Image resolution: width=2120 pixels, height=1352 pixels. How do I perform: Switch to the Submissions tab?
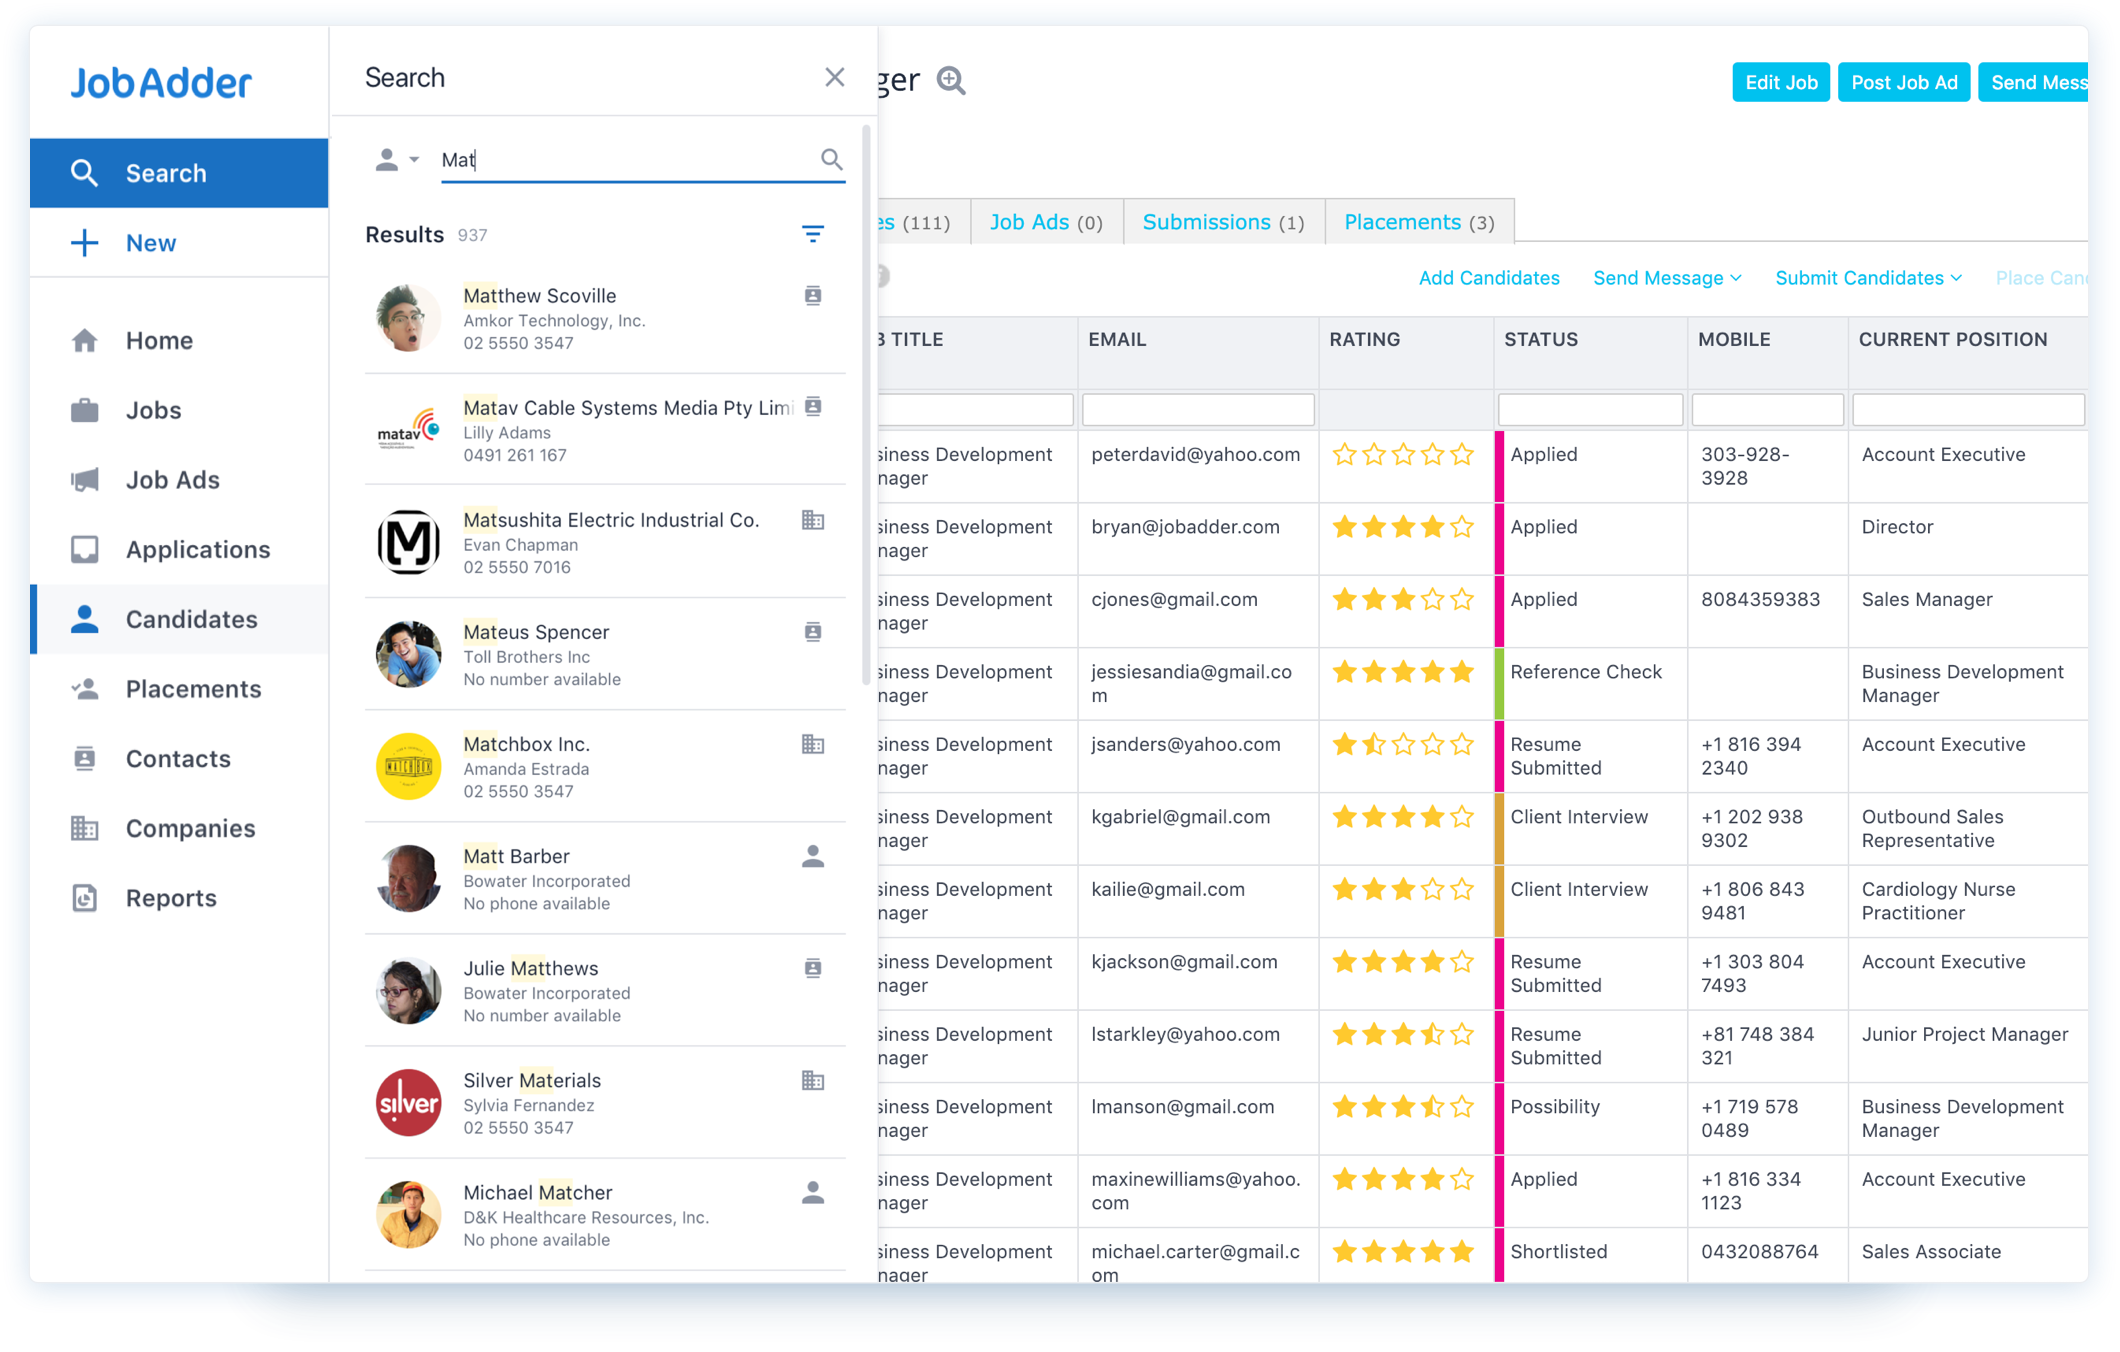[1222, 221]
